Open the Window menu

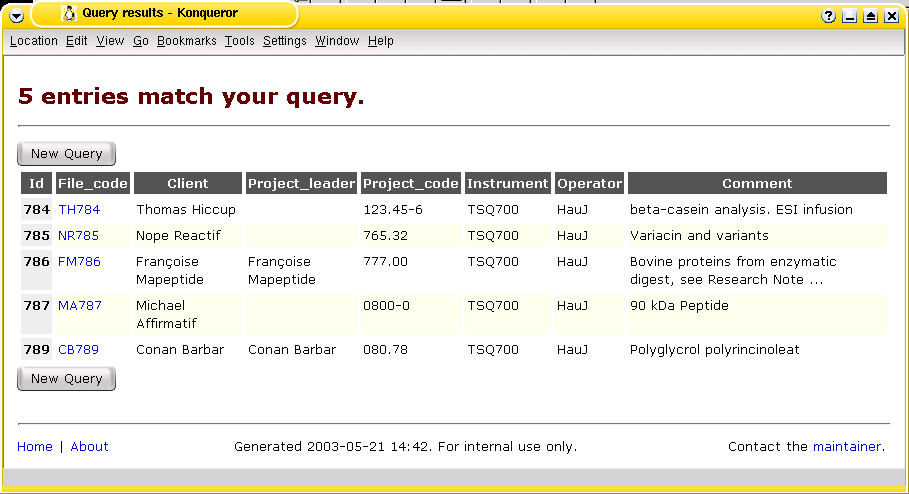337,41
